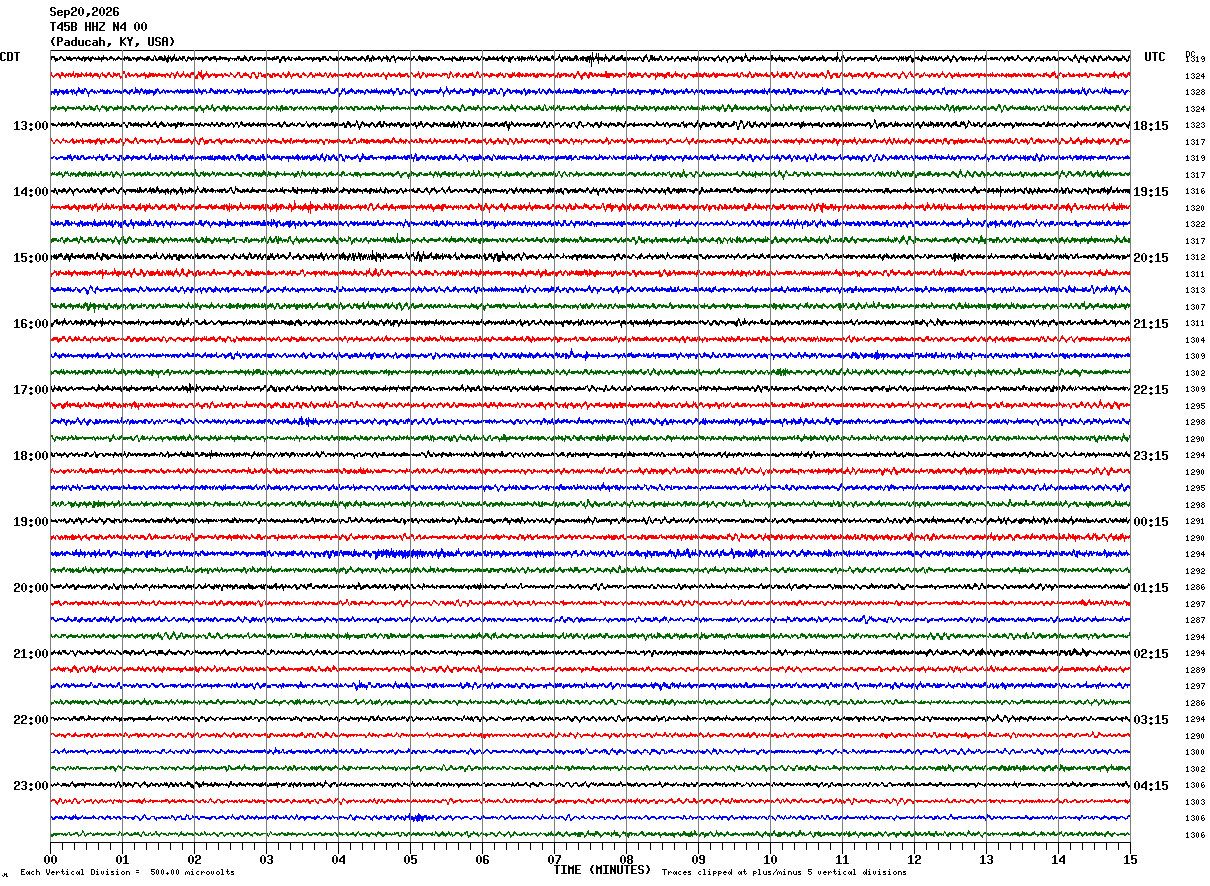Screen dimensions: 1210x886
Task: Click the 04:15 UTC time label
Action: pyautogui.click(x=1151, y=786)
